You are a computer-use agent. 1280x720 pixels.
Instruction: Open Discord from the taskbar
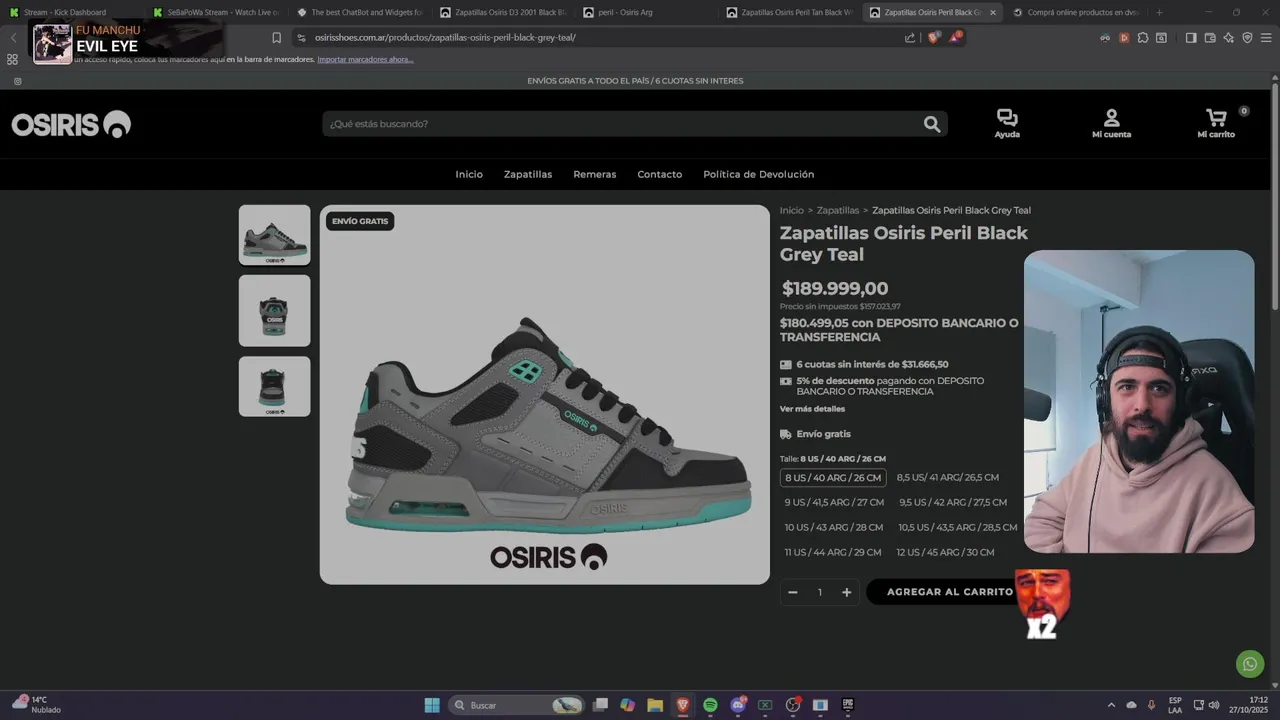coord(738,705)
